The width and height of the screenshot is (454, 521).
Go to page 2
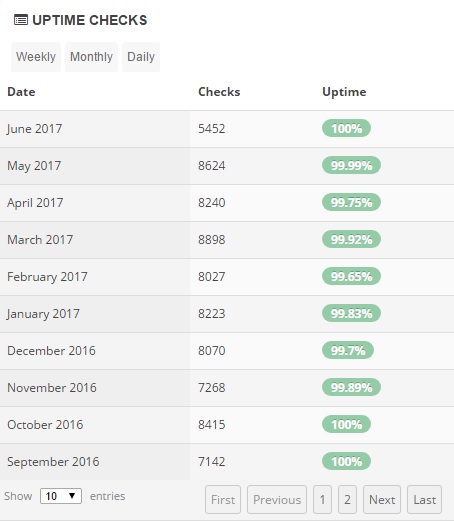pos(347,499)
